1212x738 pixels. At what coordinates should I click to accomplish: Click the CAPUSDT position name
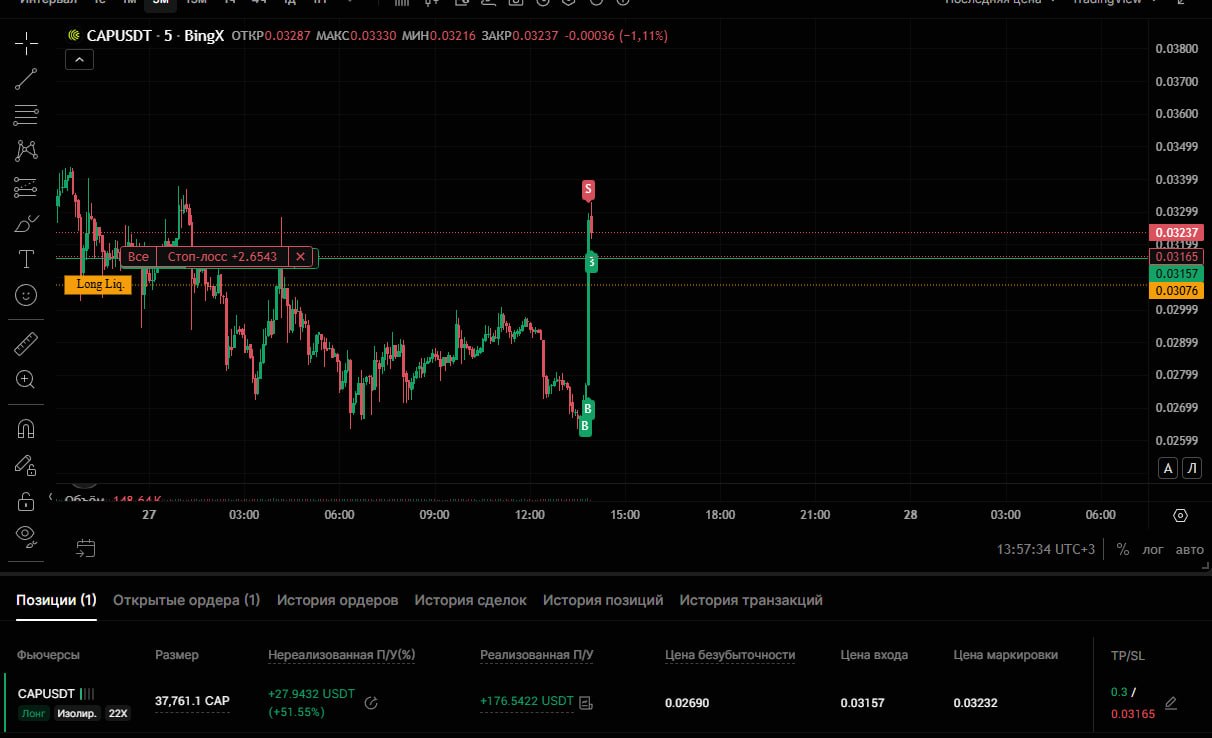coord(46,693)
